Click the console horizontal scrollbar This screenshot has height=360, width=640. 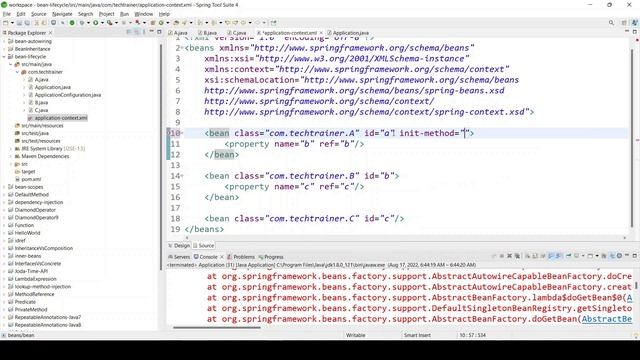tap(216, 327)
